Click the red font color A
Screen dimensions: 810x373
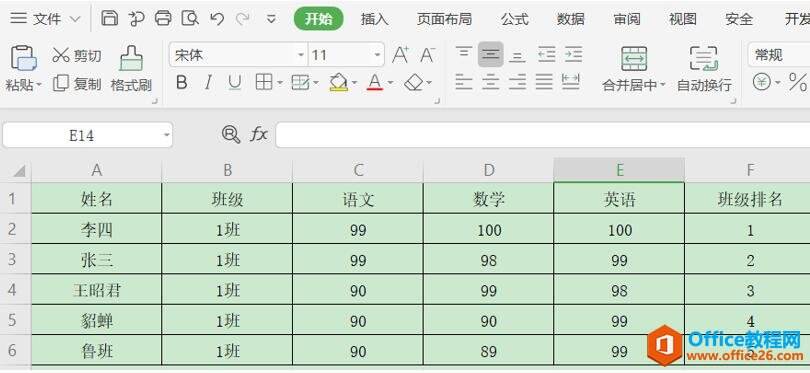(376, 82)
